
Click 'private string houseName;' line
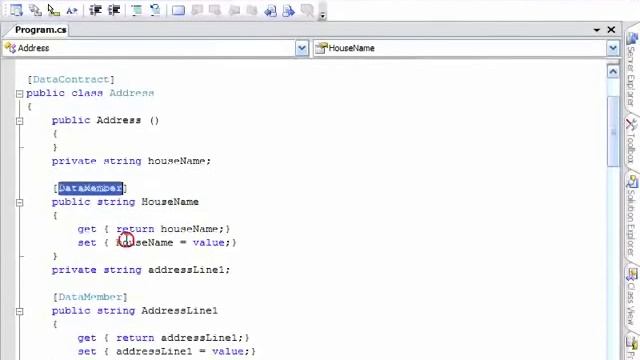pyautogui.click(x=131, y=161)
